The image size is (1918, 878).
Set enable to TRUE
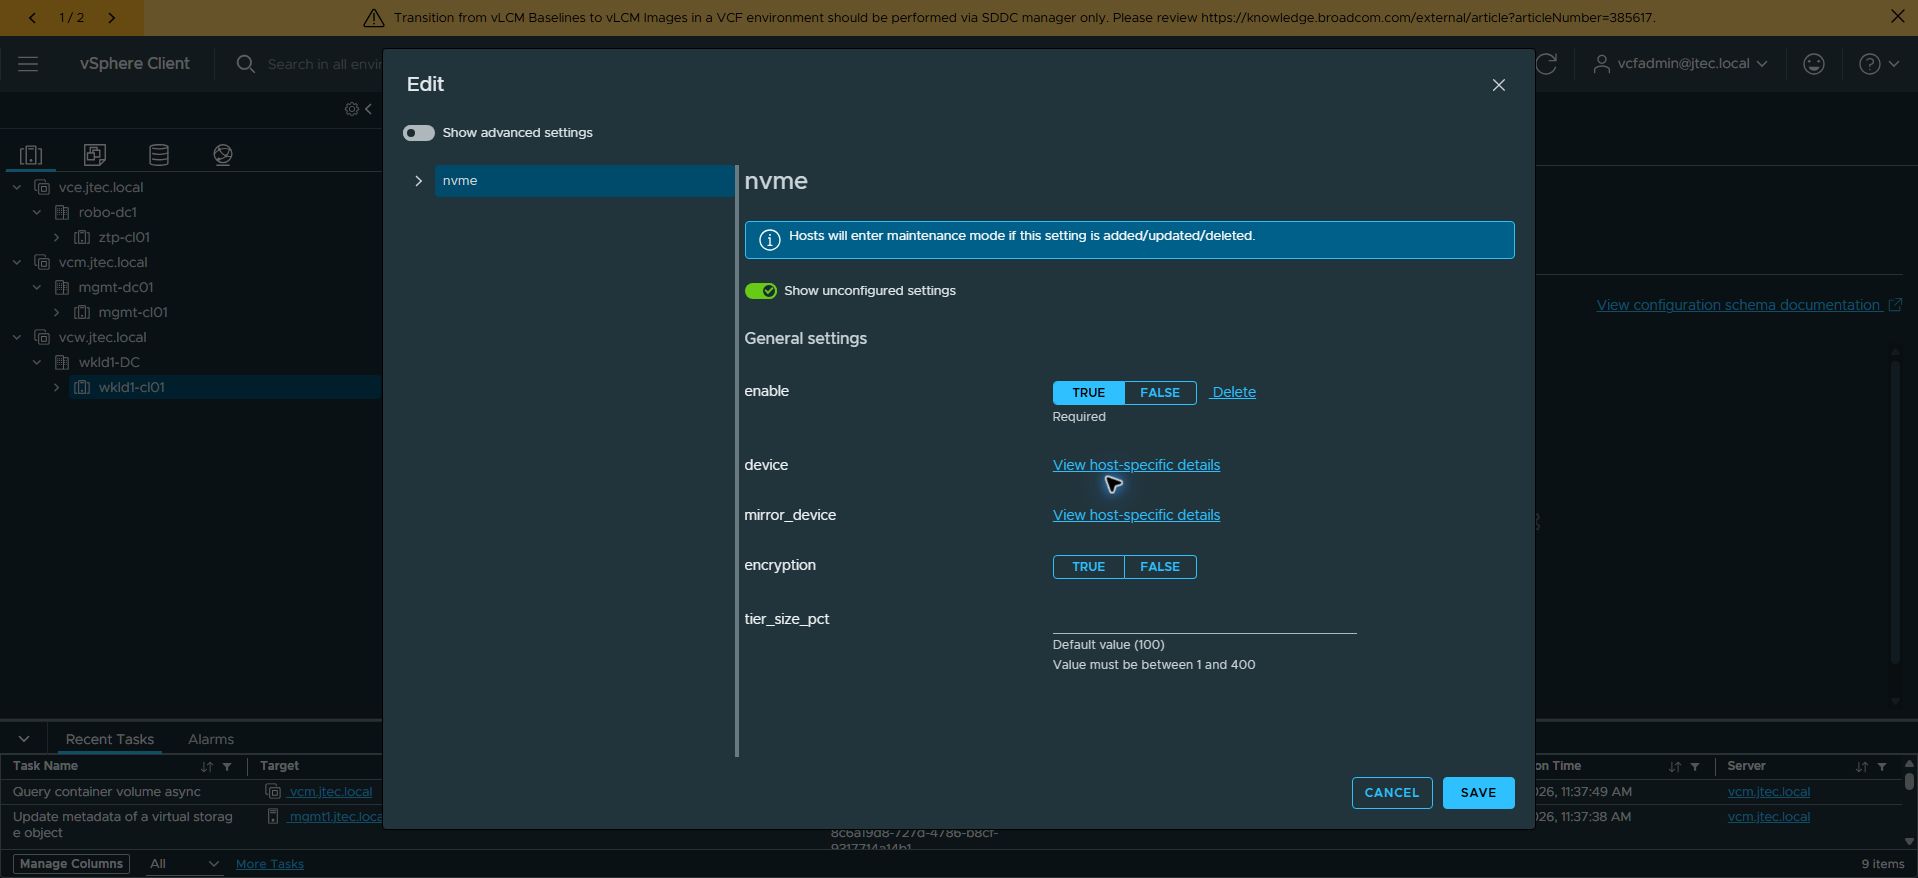coord(1088,393)
